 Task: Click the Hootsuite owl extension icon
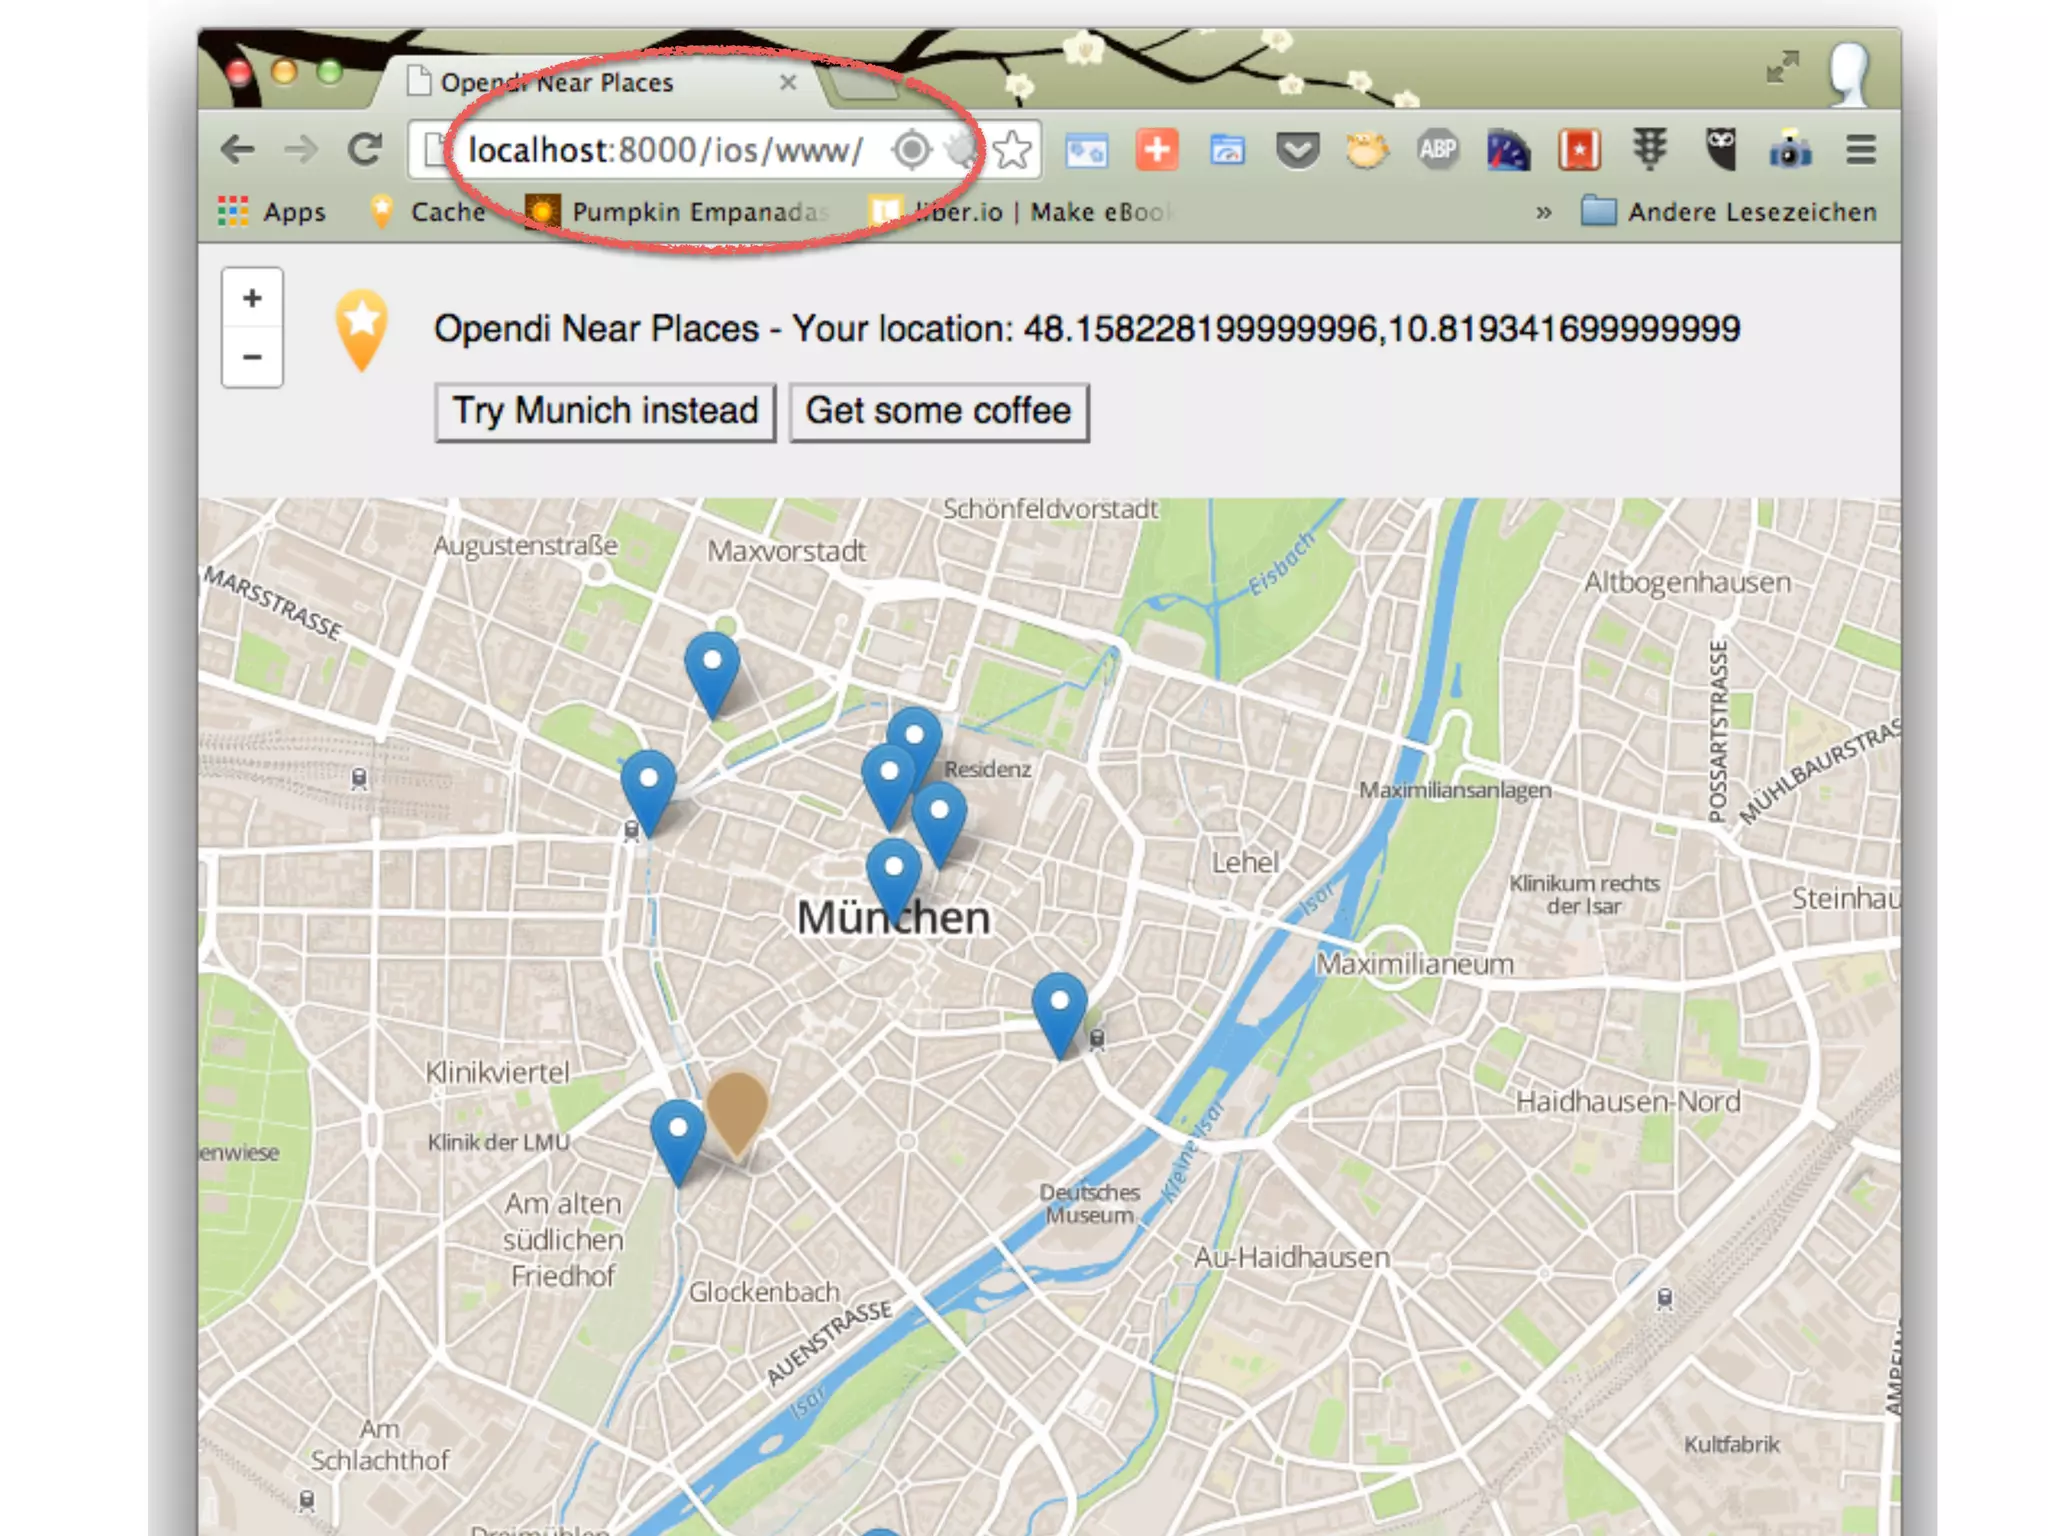(1720, 150)
